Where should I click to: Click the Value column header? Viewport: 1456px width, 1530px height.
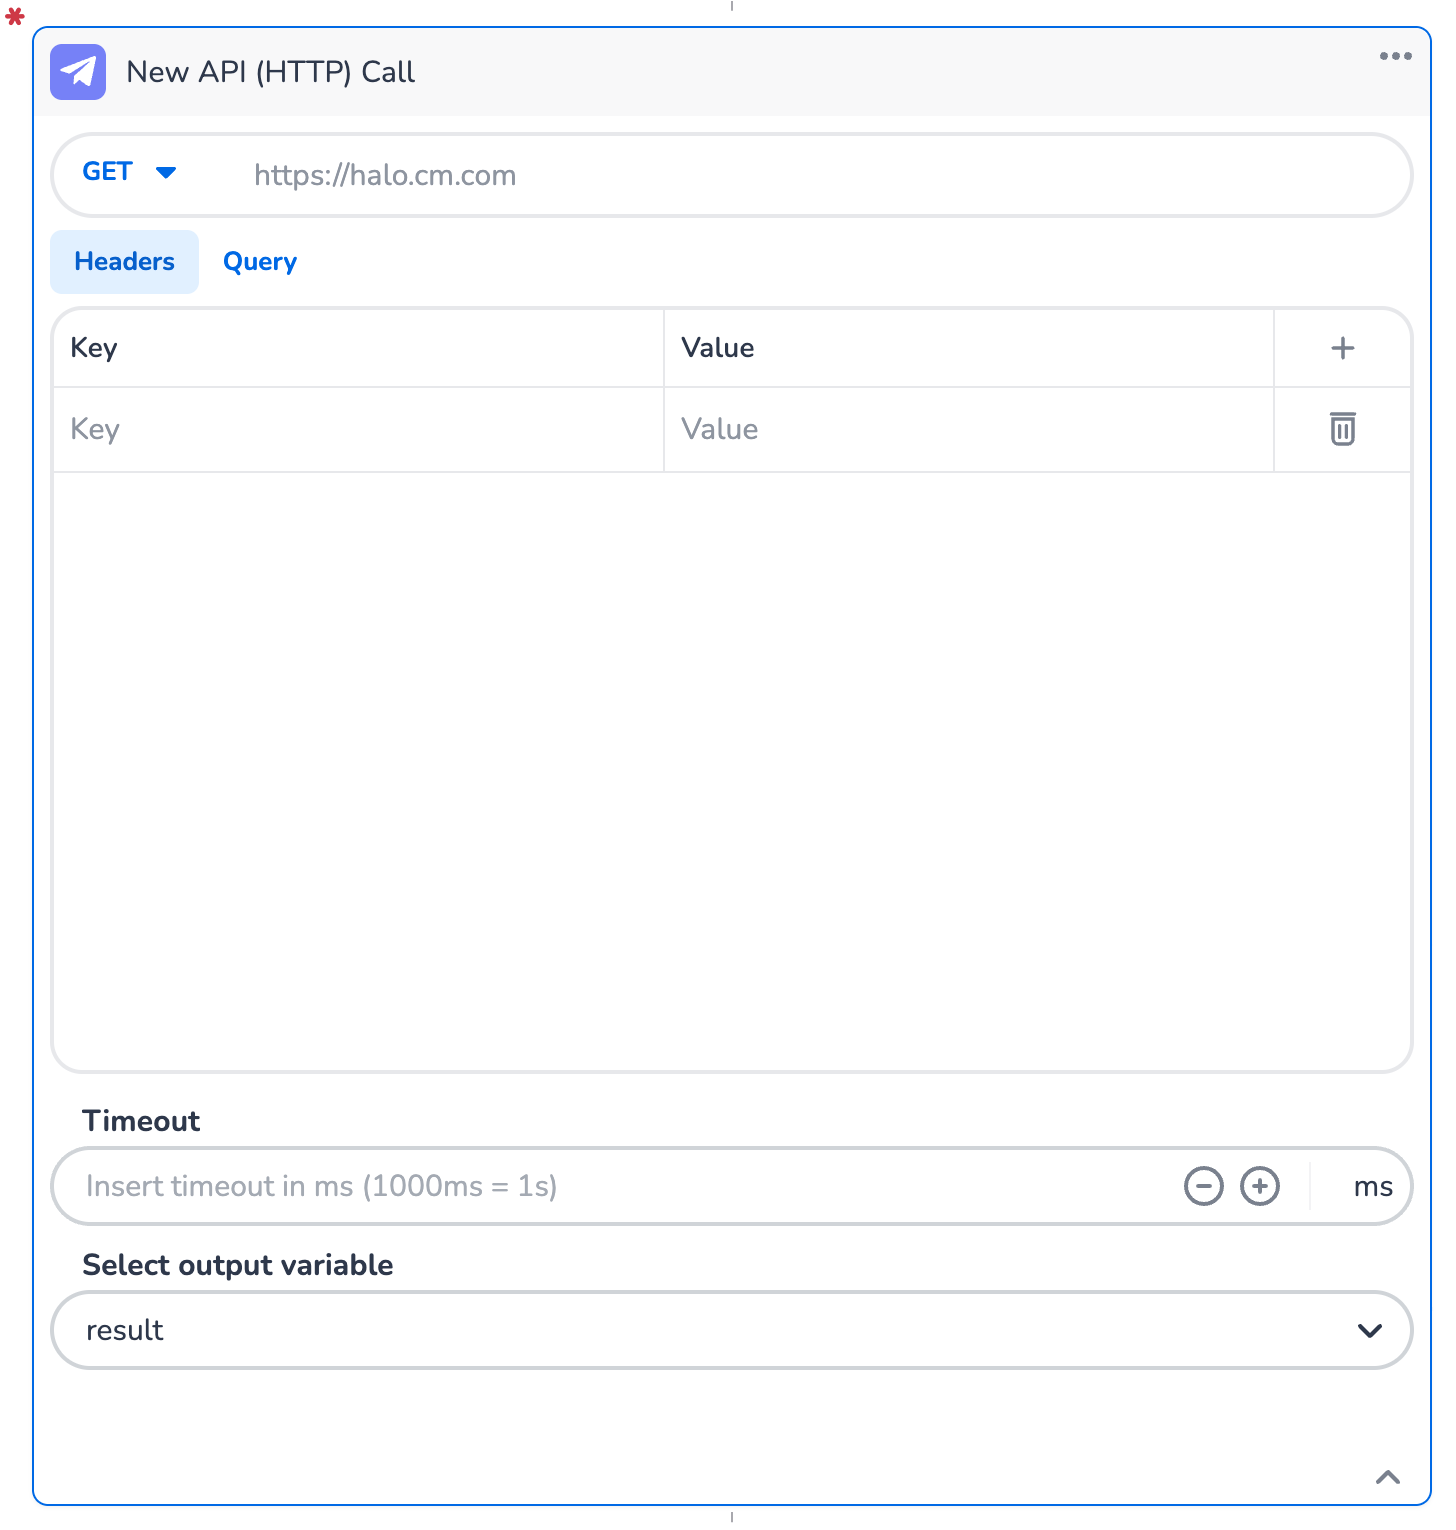coord(717,348)
